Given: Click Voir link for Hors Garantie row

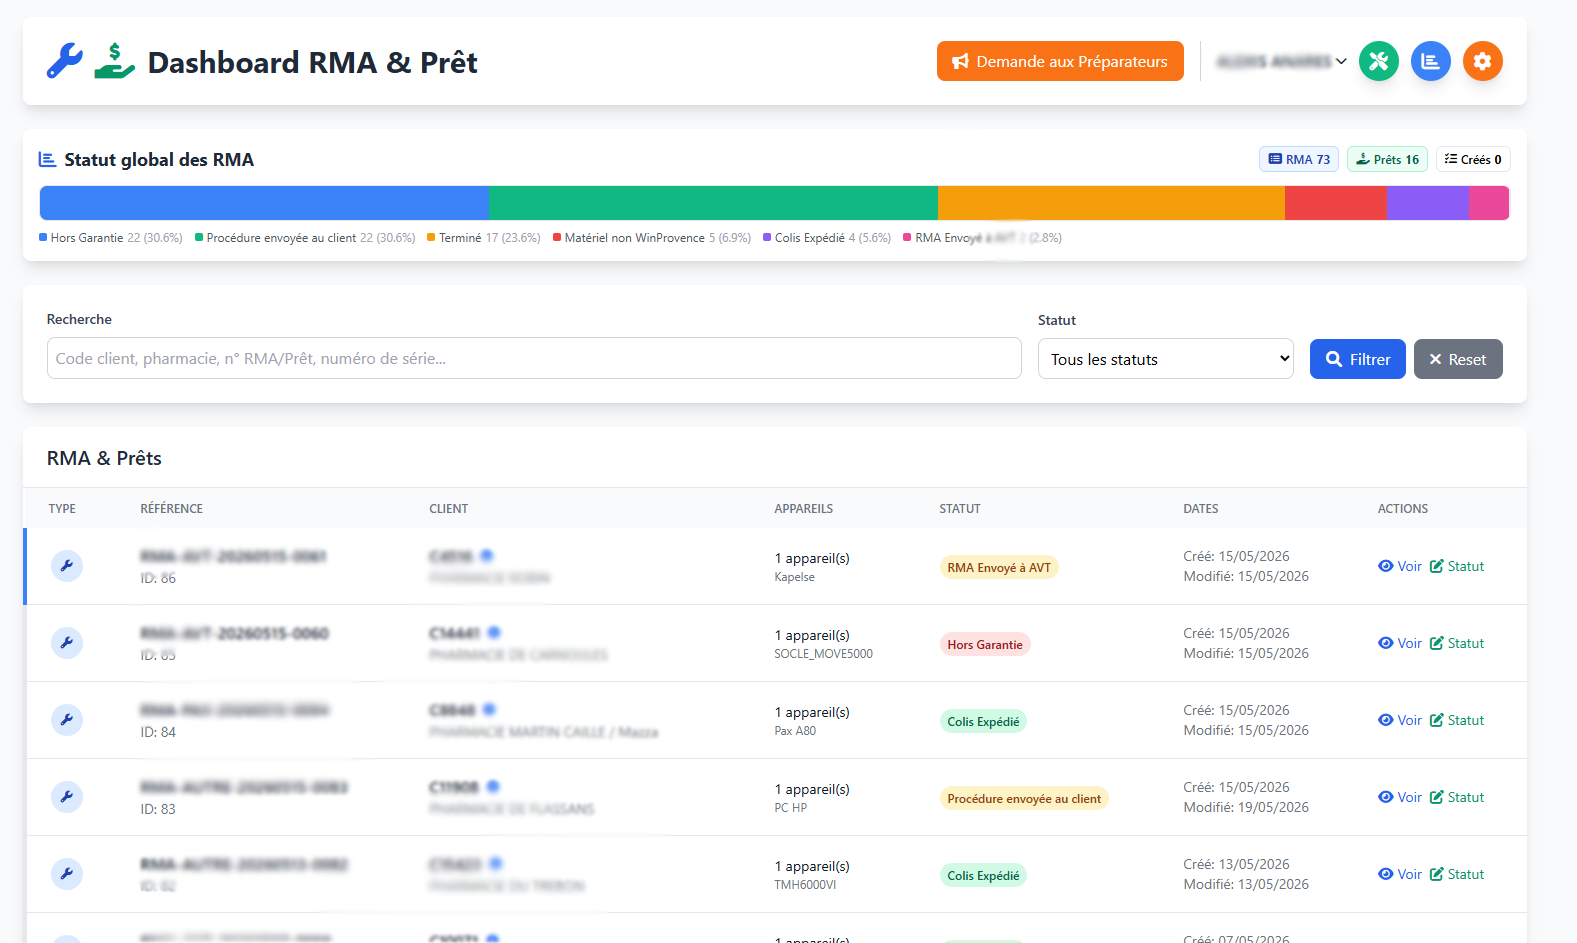Looking at the screenshot, I should 1400,643.
